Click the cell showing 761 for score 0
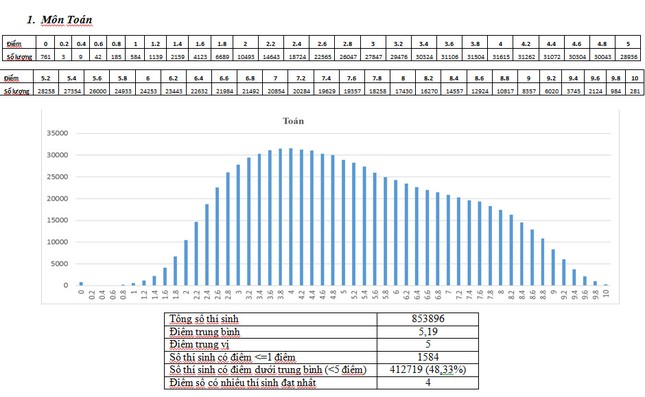 coord(45,57)
